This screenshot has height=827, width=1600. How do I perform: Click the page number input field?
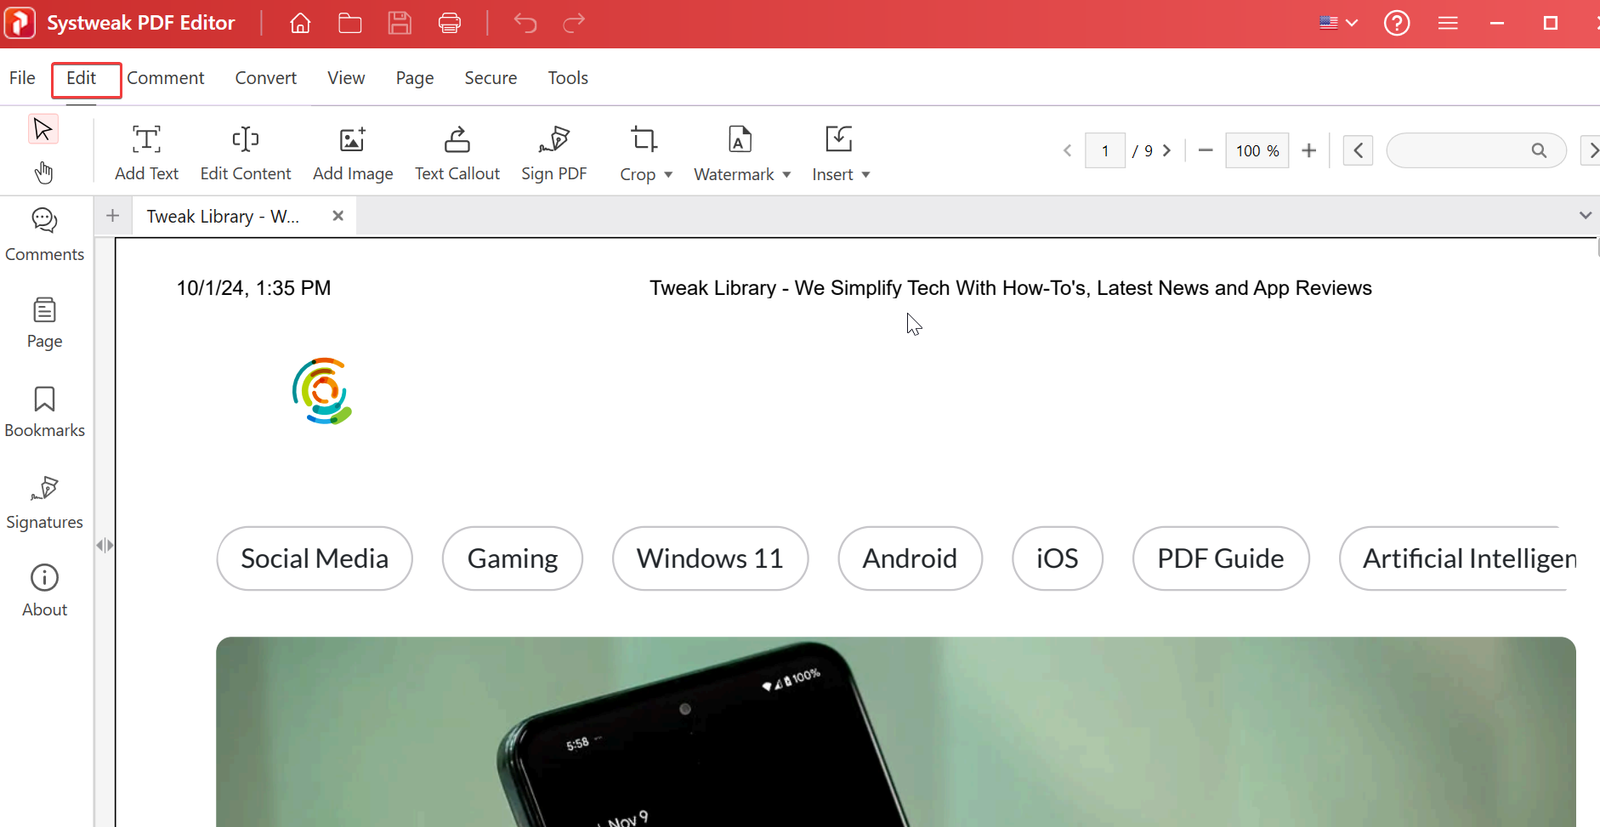coord(1105,151)
